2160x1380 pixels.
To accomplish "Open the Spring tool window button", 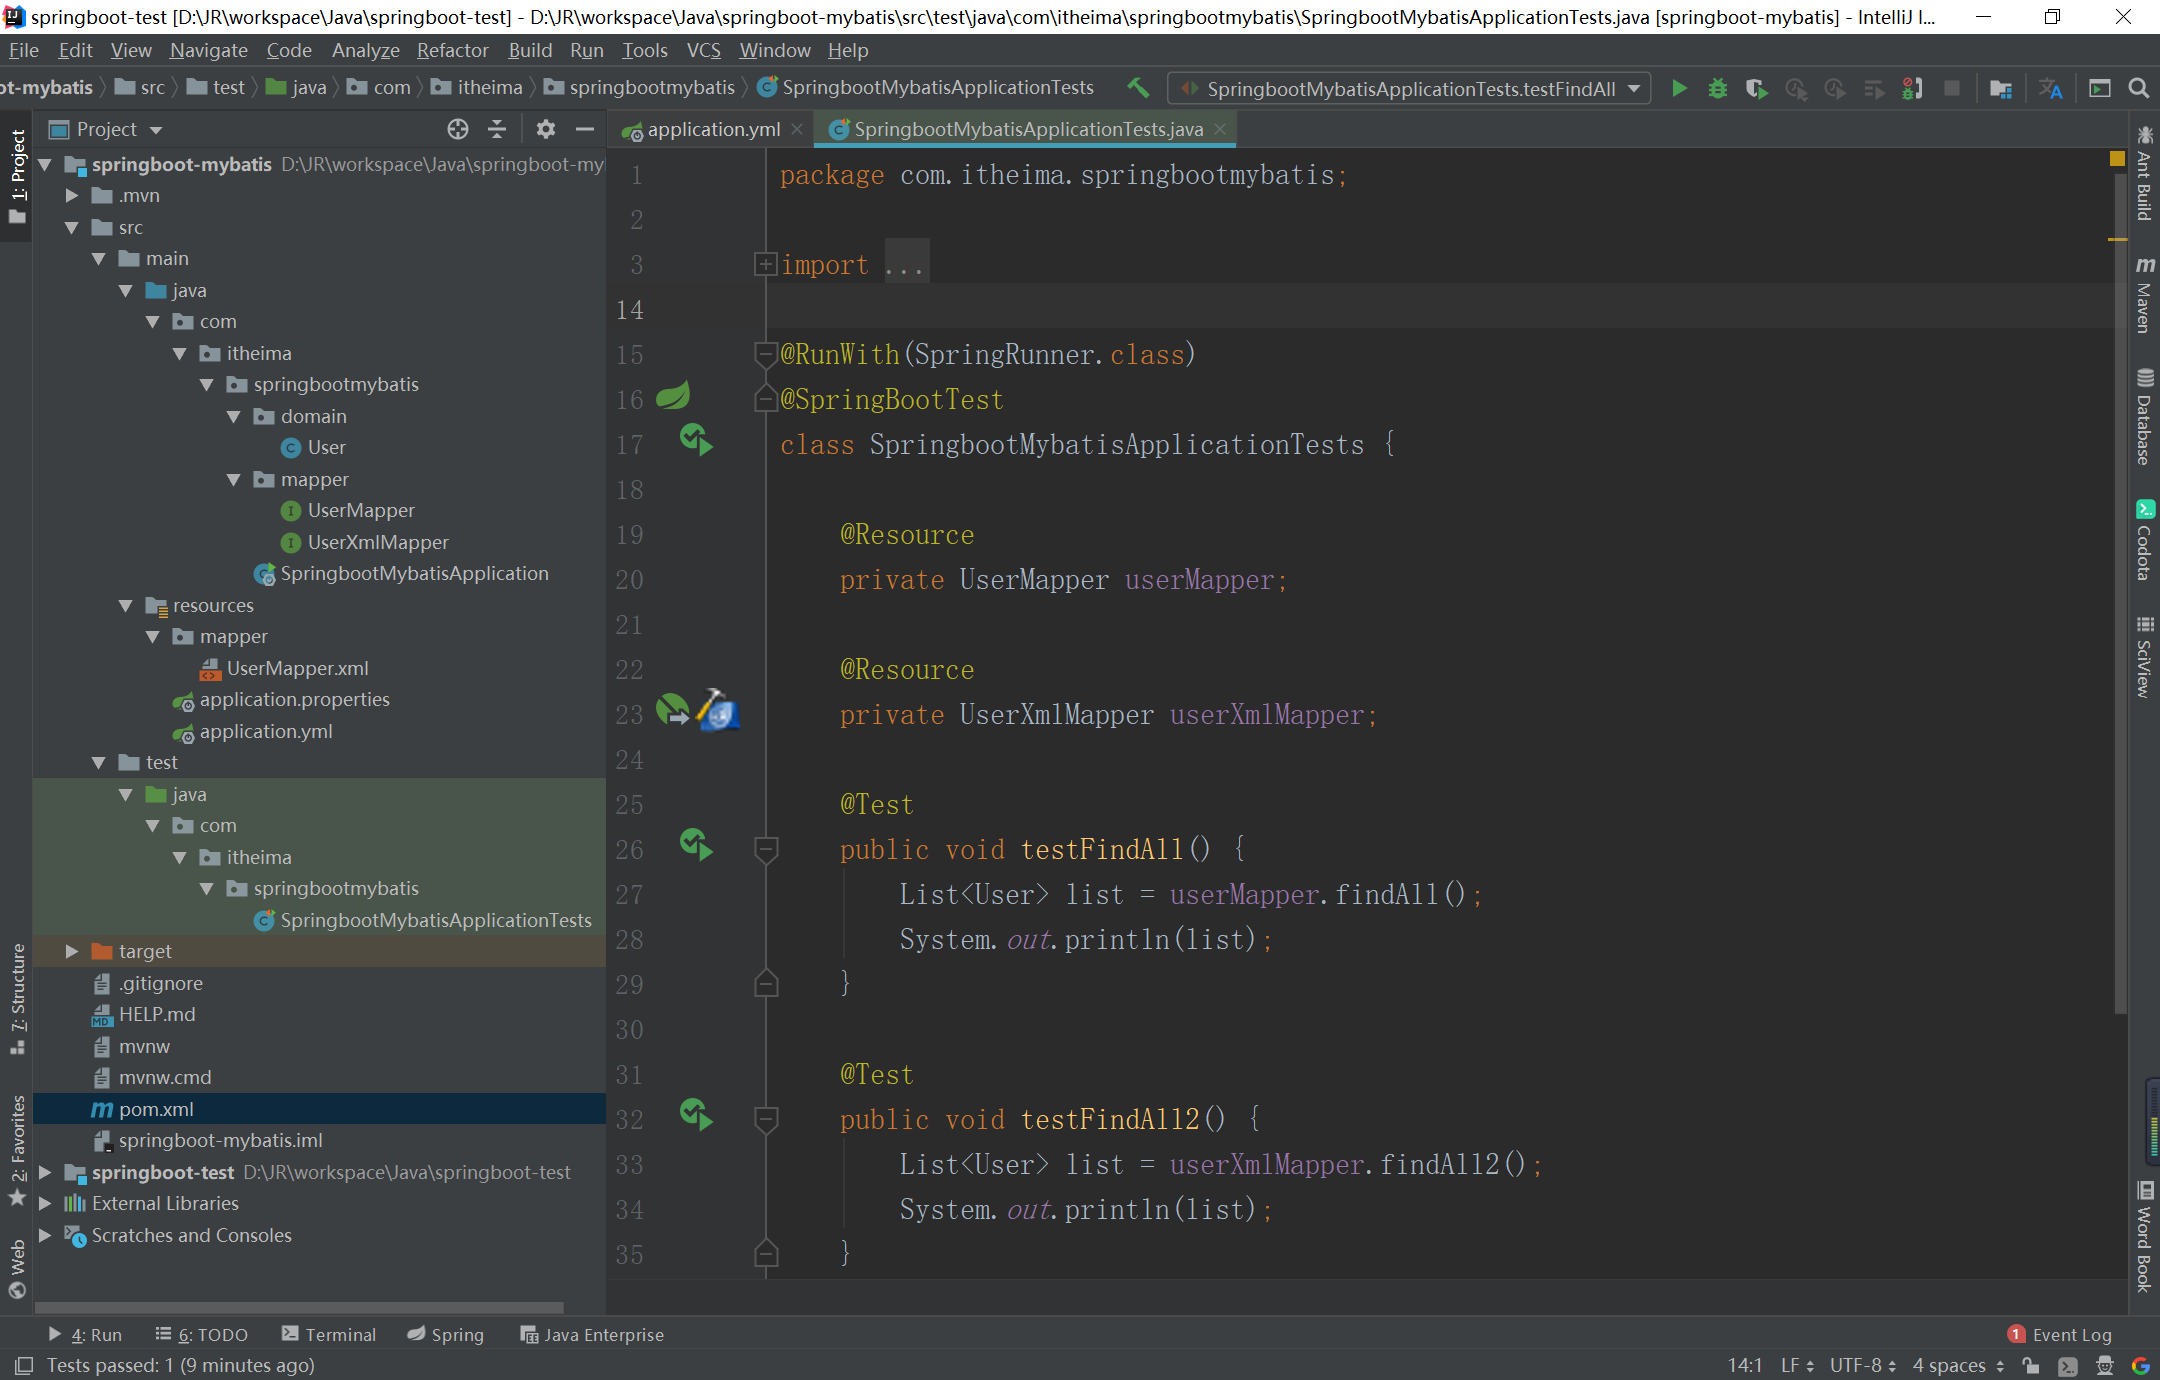I will coord(446,1334).
